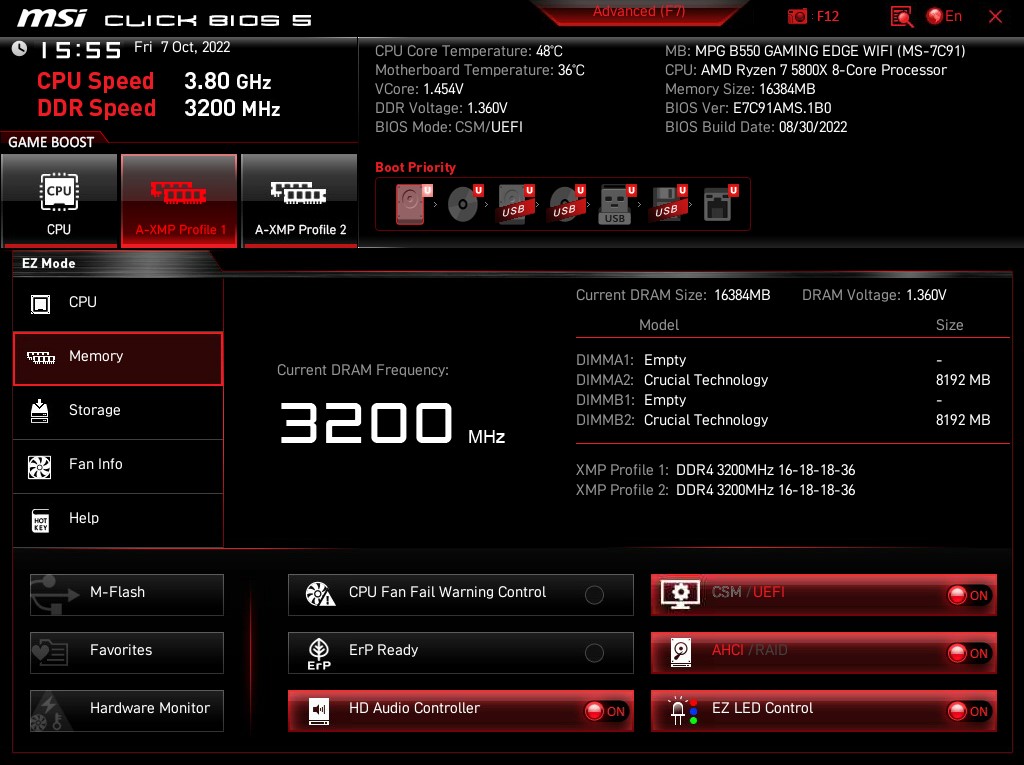Select the hard disk boot device icon
Viewport: 1024px width, 765px height.
point(410,204)
